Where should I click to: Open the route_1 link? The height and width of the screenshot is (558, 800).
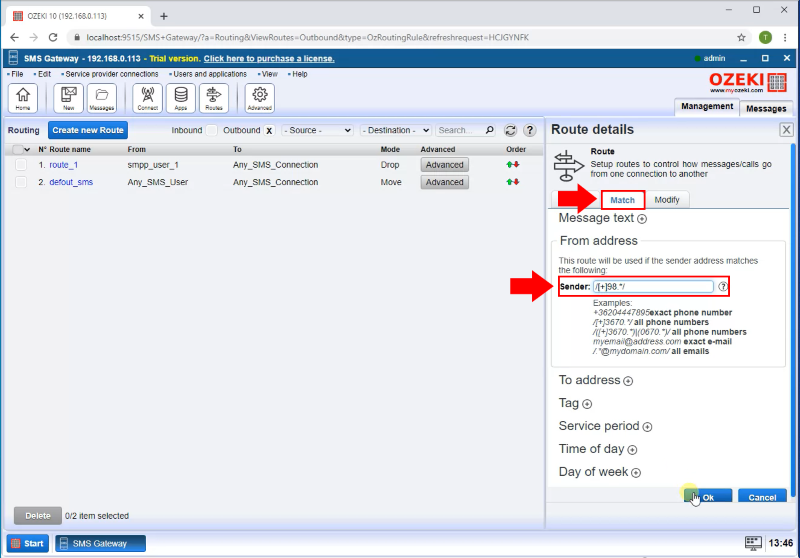(x=63, y=165)
